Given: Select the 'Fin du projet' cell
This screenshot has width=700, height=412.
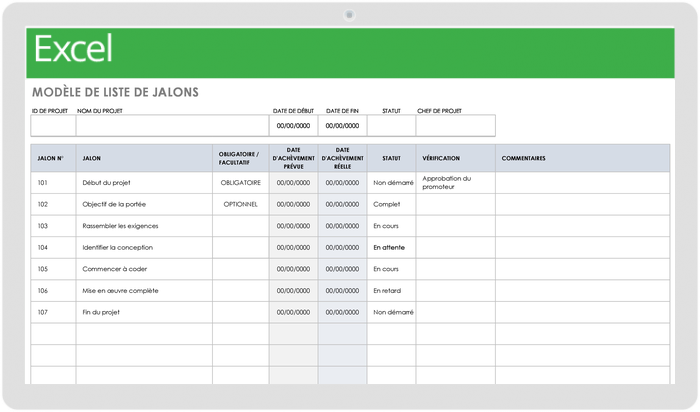Looking at the screenshot, I should 144,312.
